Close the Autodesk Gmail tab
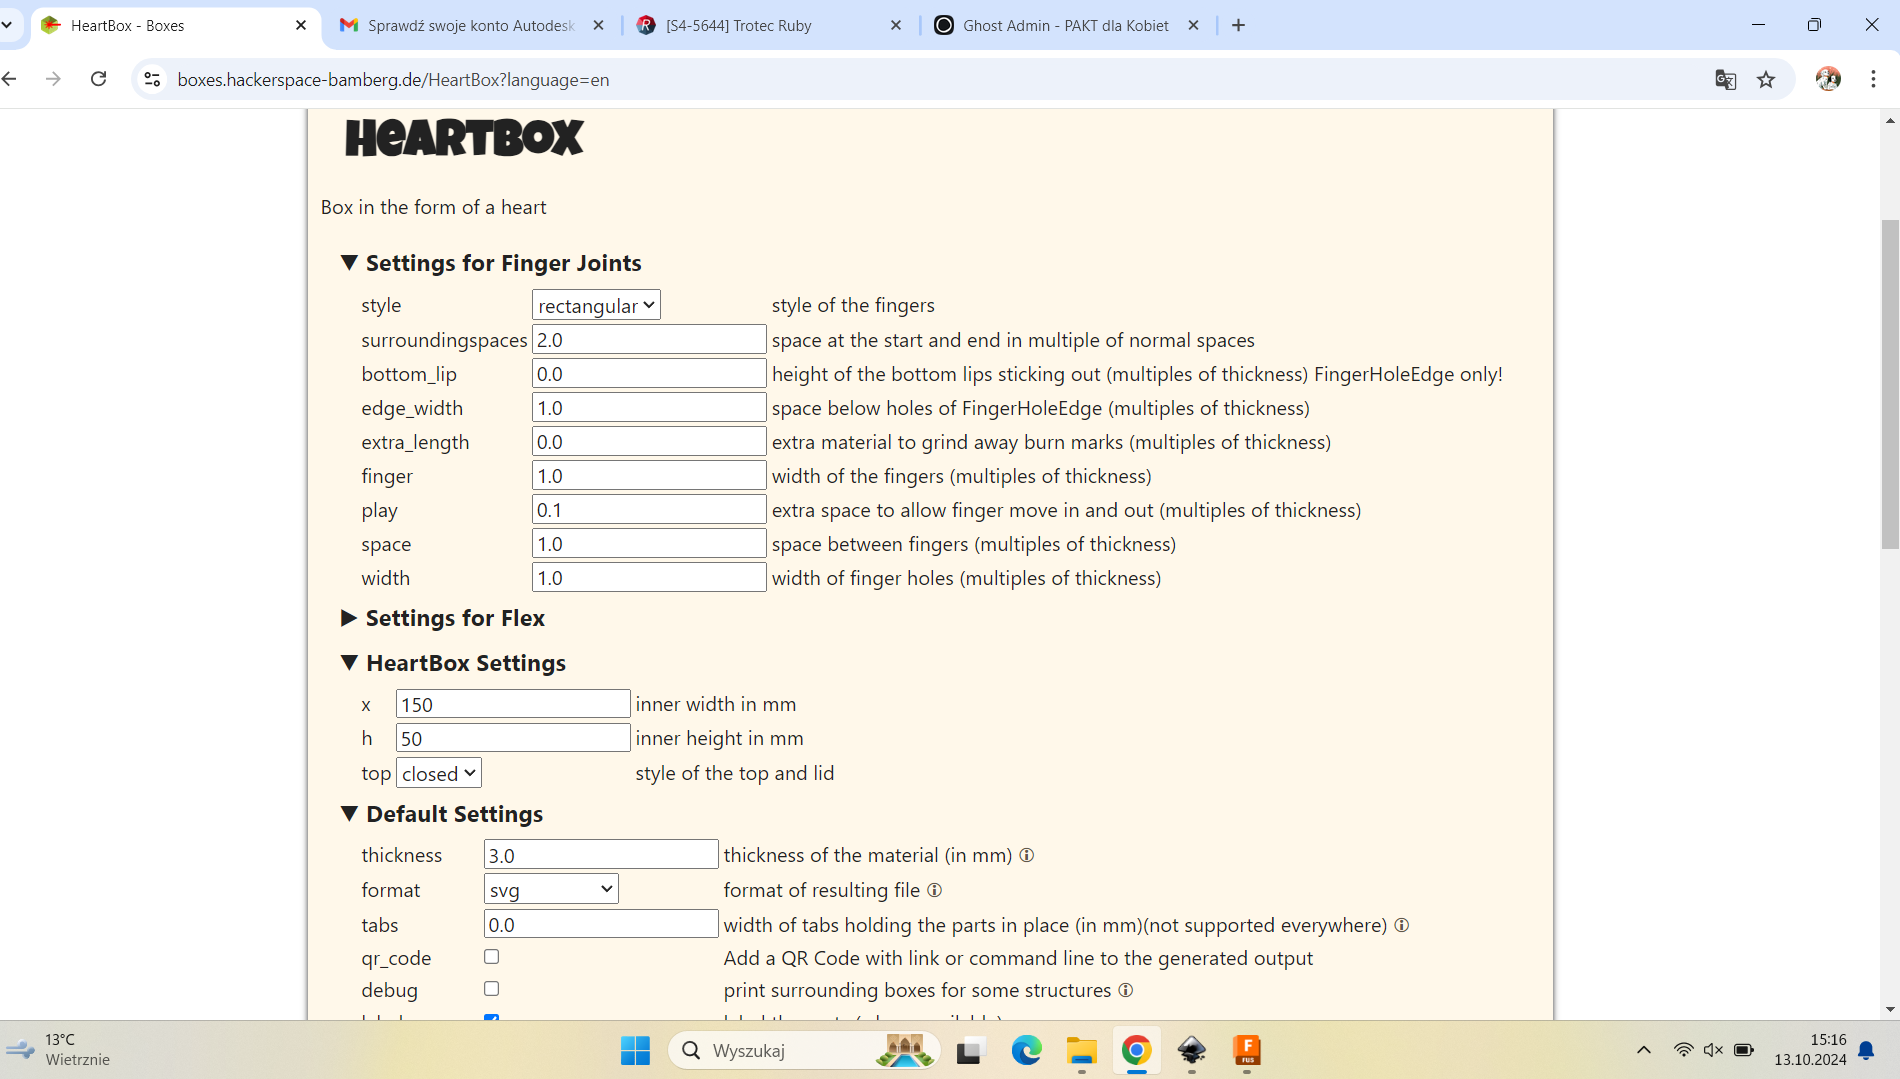The image size is (1900, 1079). [599, 25]
